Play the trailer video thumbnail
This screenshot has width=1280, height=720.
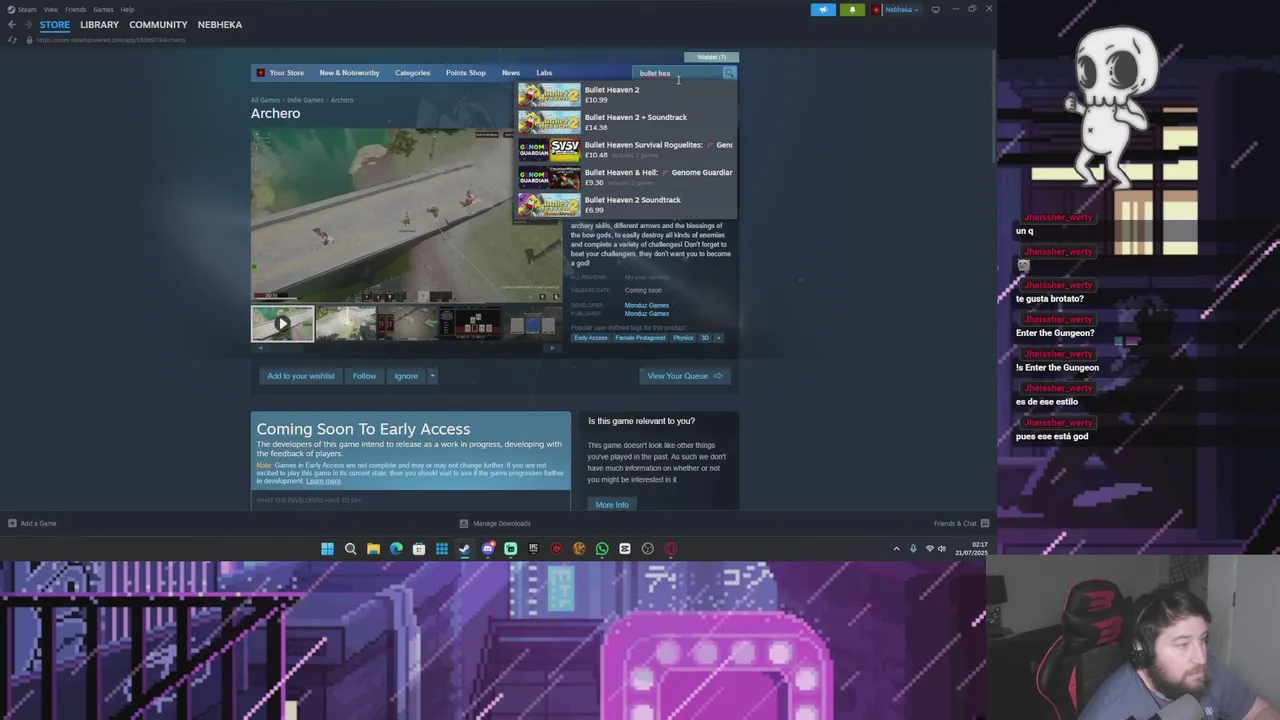coord(282,324)
